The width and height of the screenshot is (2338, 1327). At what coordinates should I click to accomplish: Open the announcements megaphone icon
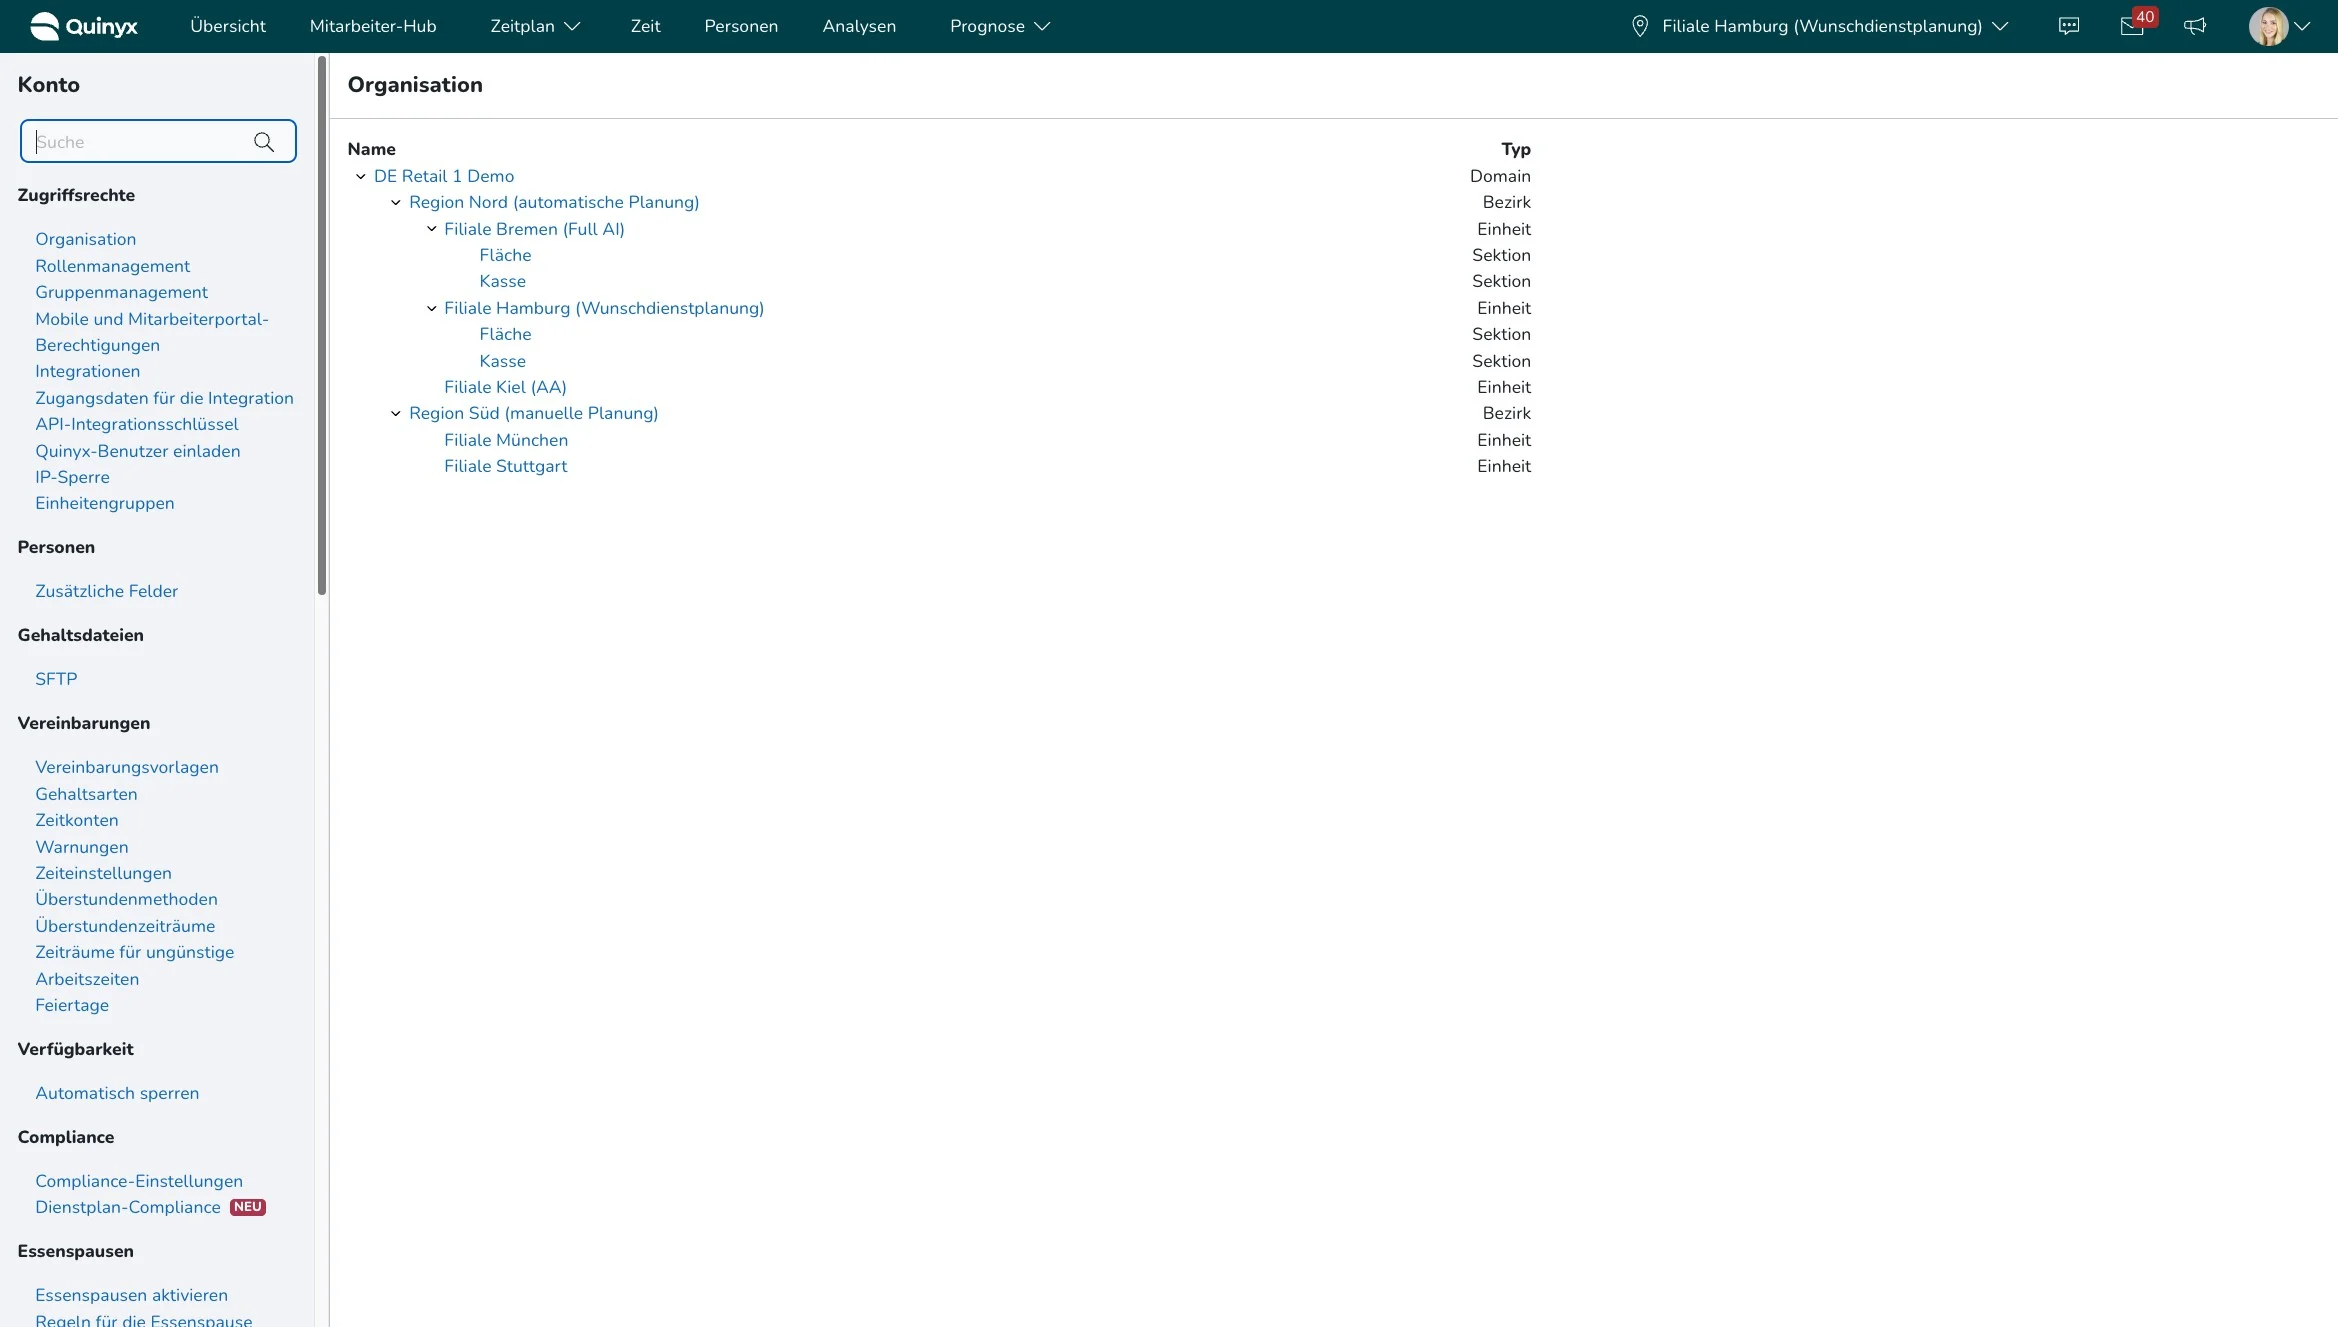pos(2195,26)
